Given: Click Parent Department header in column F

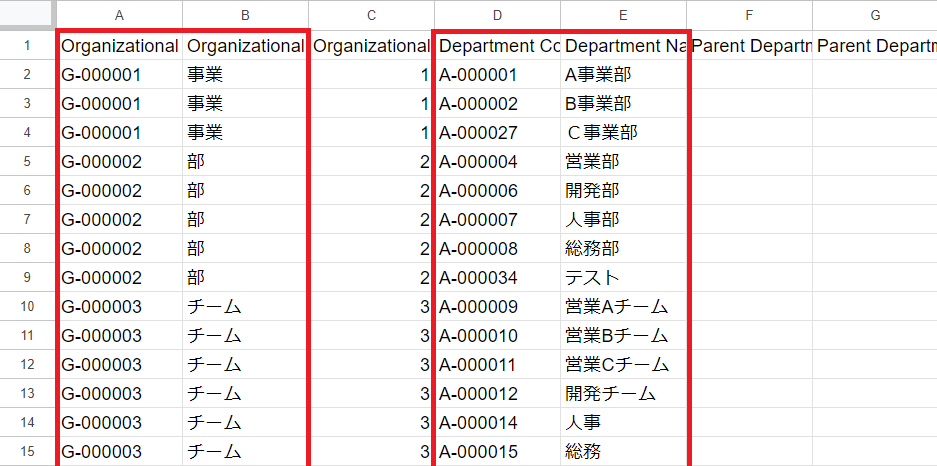Looking at the screenshot, I should point(750,46).
